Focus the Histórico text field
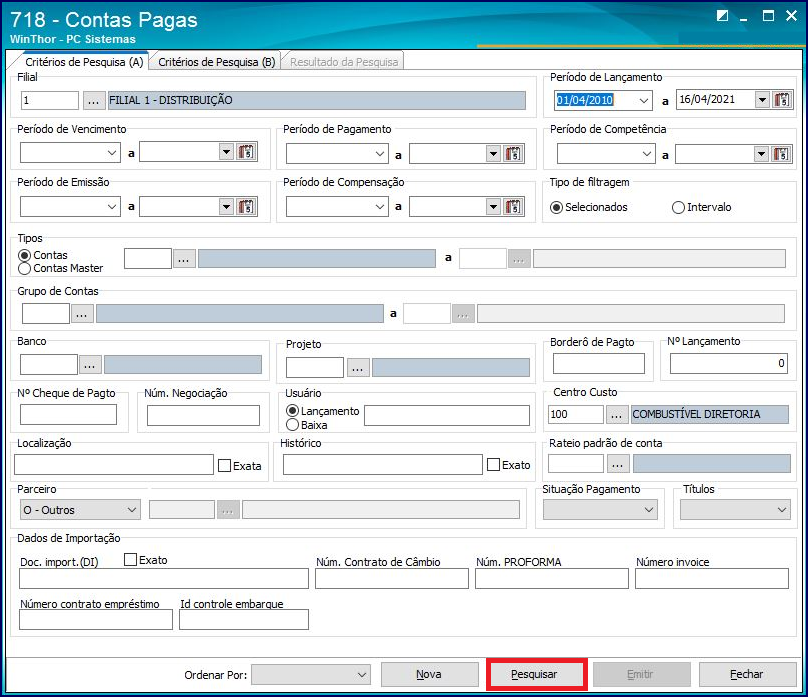The height and width of the screenshot is (697, 808). 383,465
